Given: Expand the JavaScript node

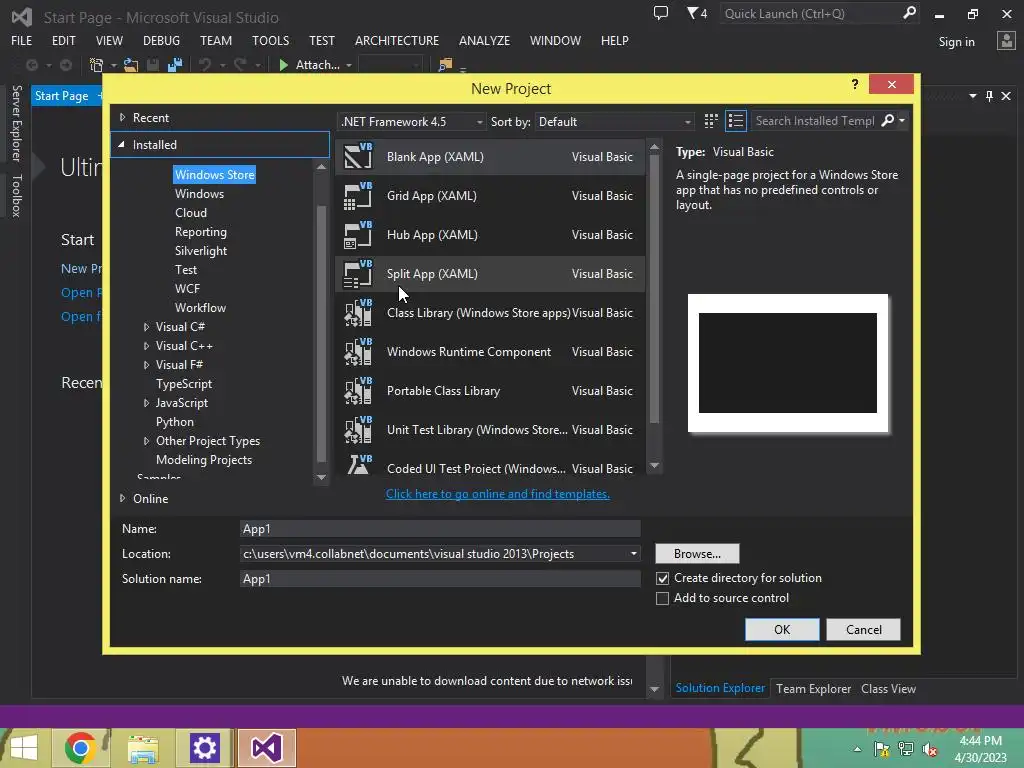Looking at the screenshot, I should tap(146, 403).
